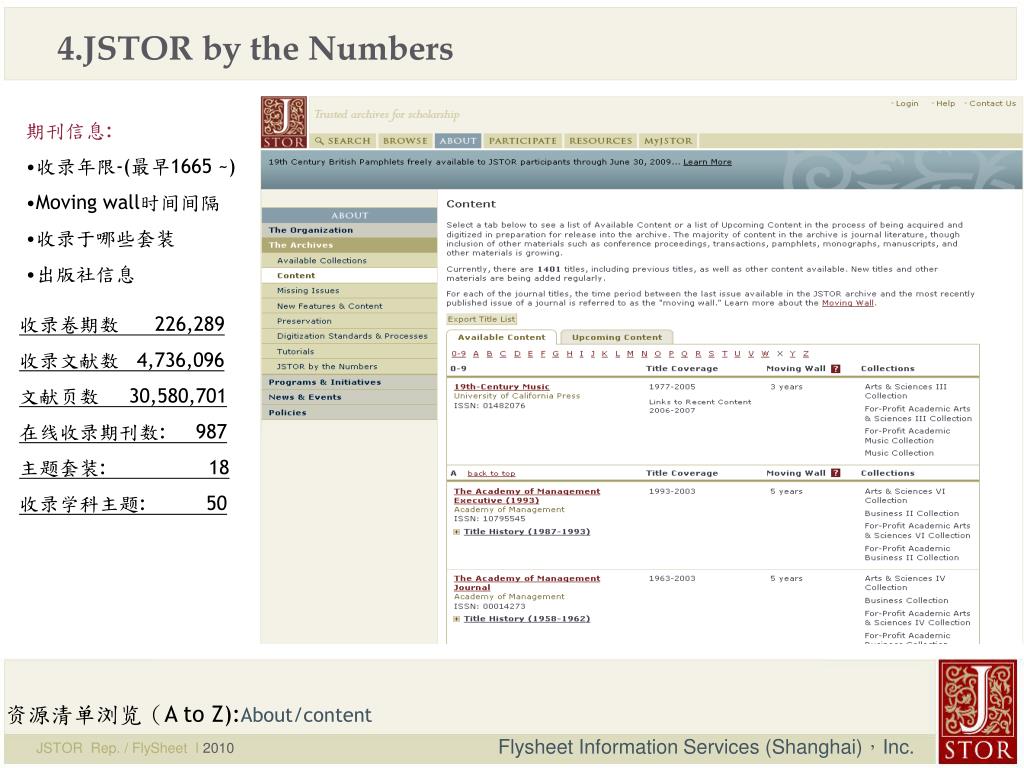Jump to letter S in alphabet index
Screen dimensions: 1024x768
pyautogui.click(x=711, y=354)
